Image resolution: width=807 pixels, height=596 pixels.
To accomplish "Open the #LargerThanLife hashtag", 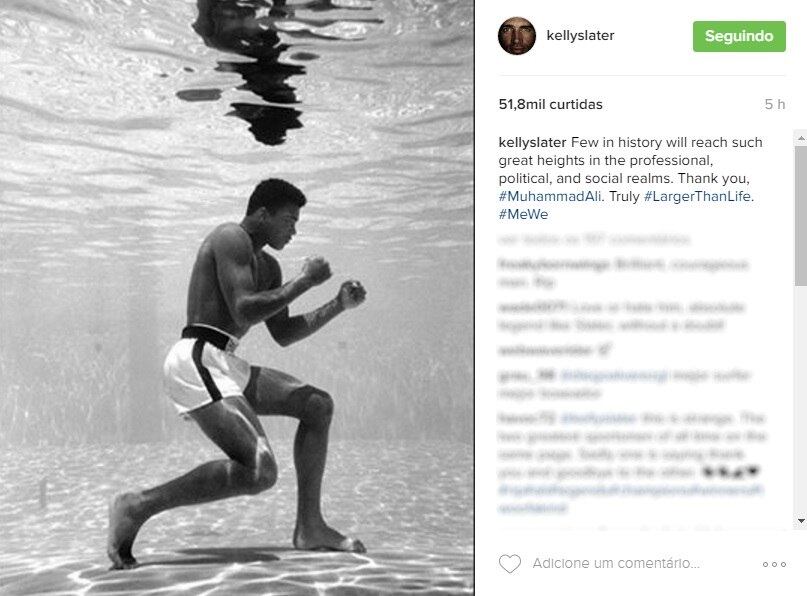I will pyautogui.click(x=697, y=197).
